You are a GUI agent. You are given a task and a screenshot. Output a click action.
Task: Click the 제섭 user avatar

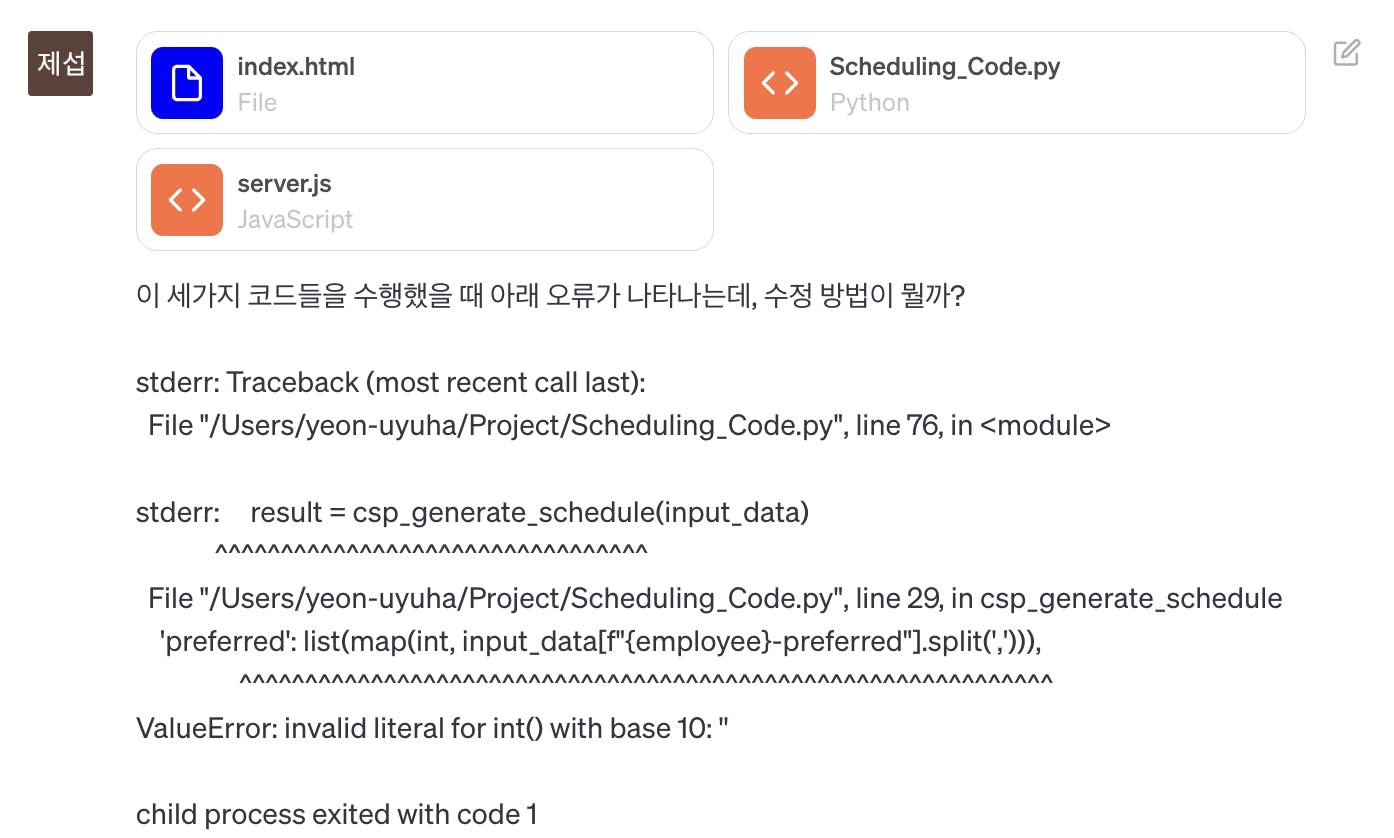pos(60,64)
